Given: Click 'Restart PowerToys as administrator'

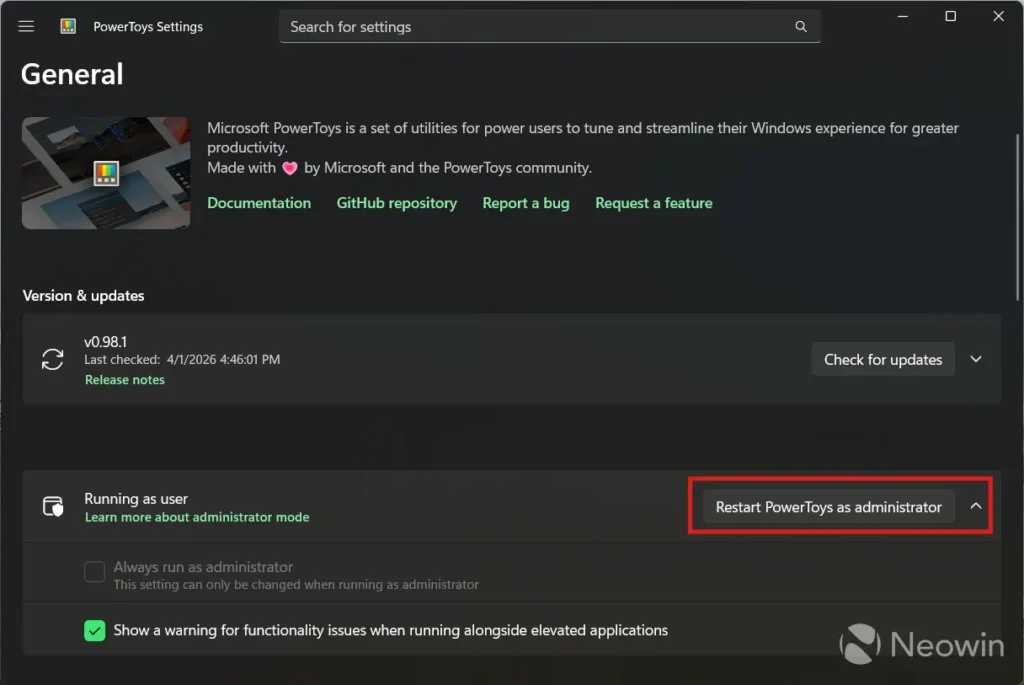Looking at the screenshot, I should [827, 507].
